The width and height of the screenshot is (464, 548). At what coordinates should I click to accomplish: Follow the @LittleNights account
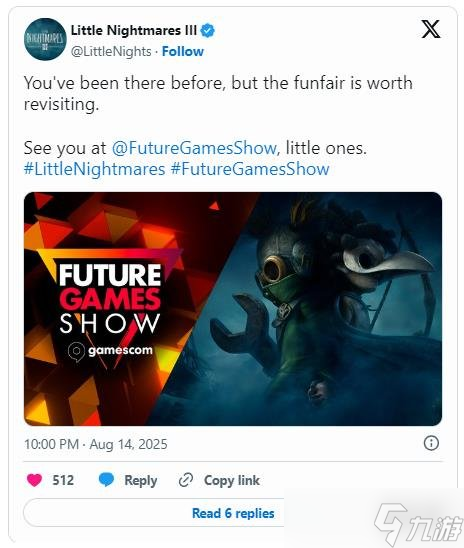[x=183, y=51]
